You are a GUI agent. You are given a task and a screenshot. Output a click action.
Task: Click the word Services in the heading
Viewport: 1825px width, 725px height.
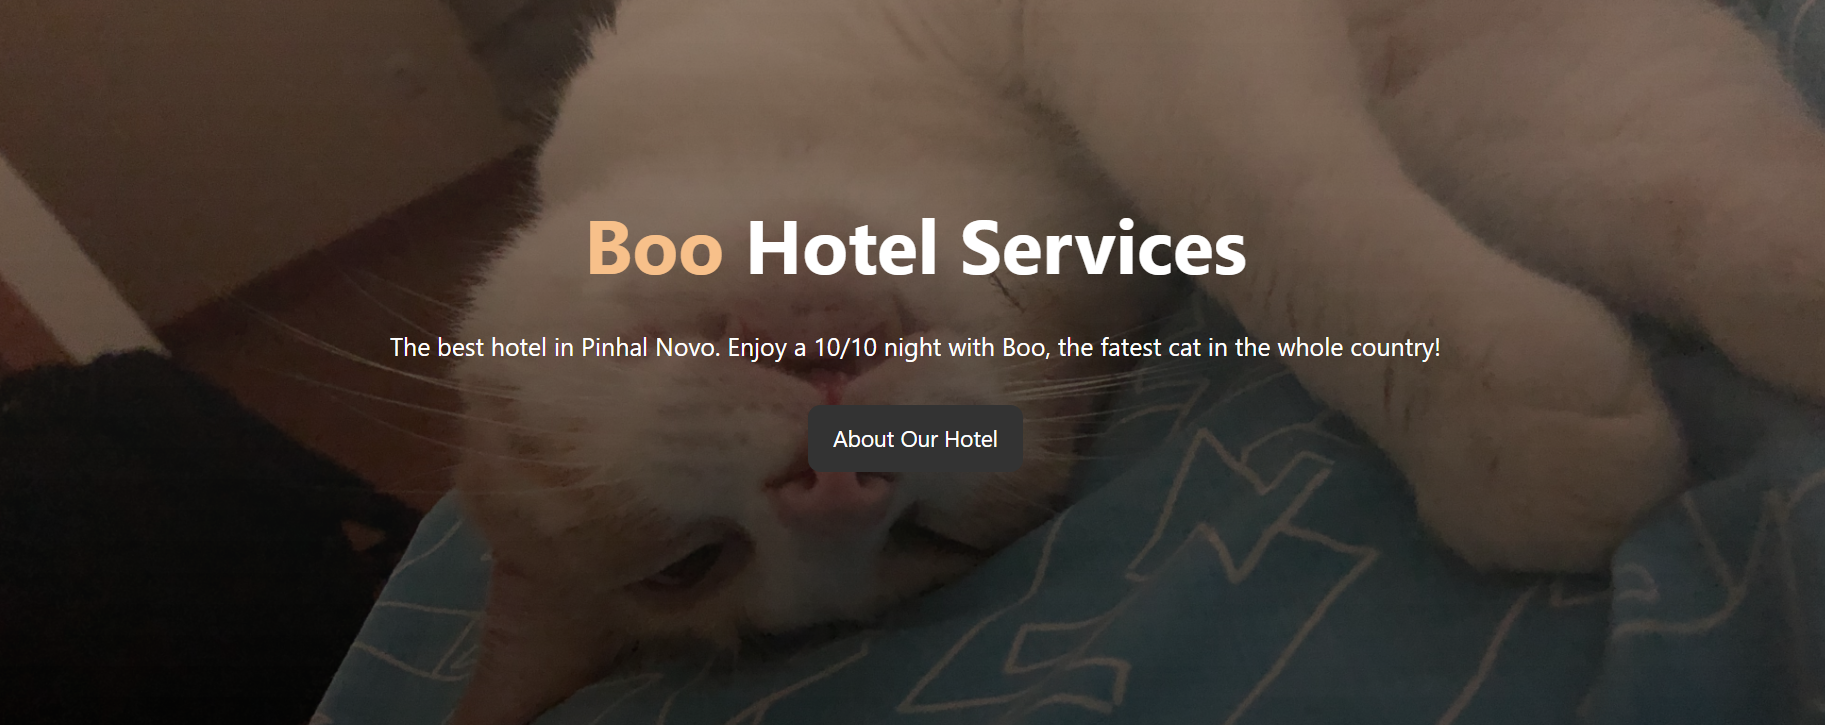pyautogui.click(x=1103, y=248)
